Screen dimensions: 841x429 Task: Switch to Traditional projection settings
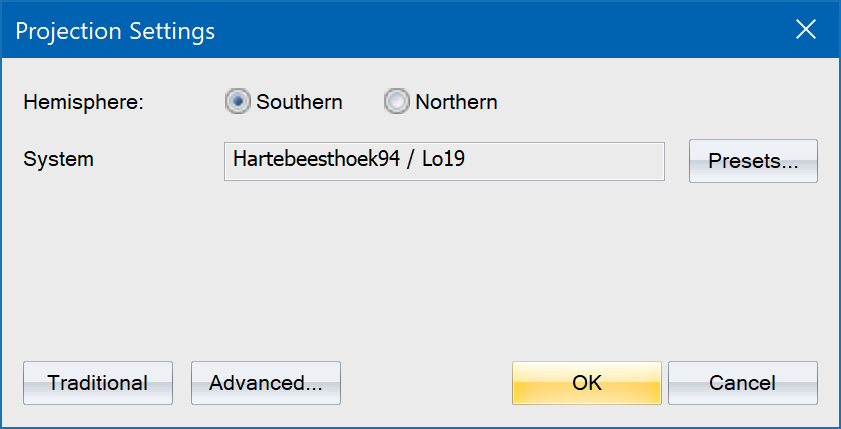tap(98, 383)
